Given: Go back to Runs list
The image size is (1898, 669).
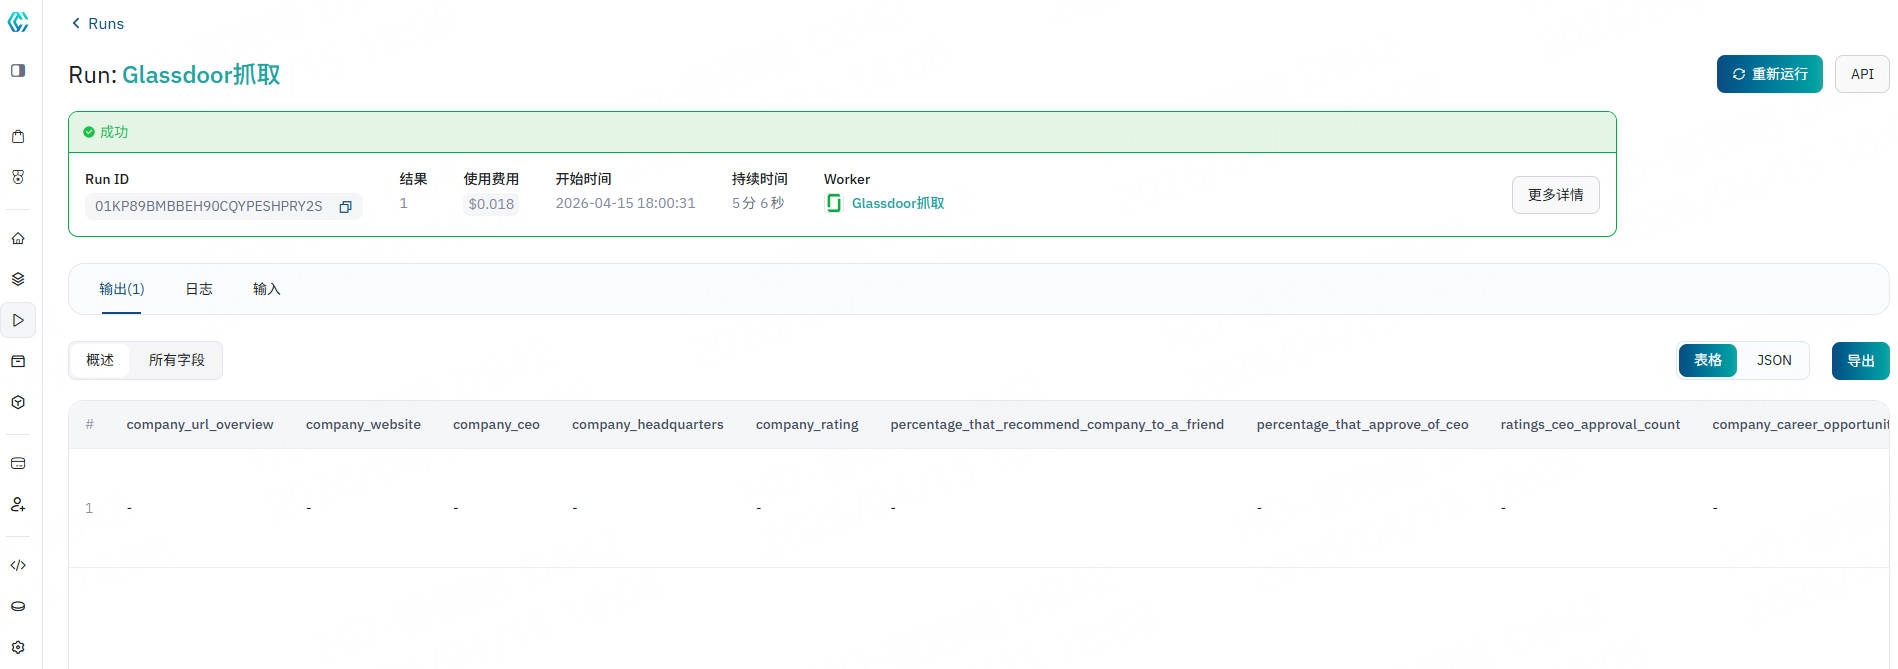Looking at the screenshot, I should point(98,24).
